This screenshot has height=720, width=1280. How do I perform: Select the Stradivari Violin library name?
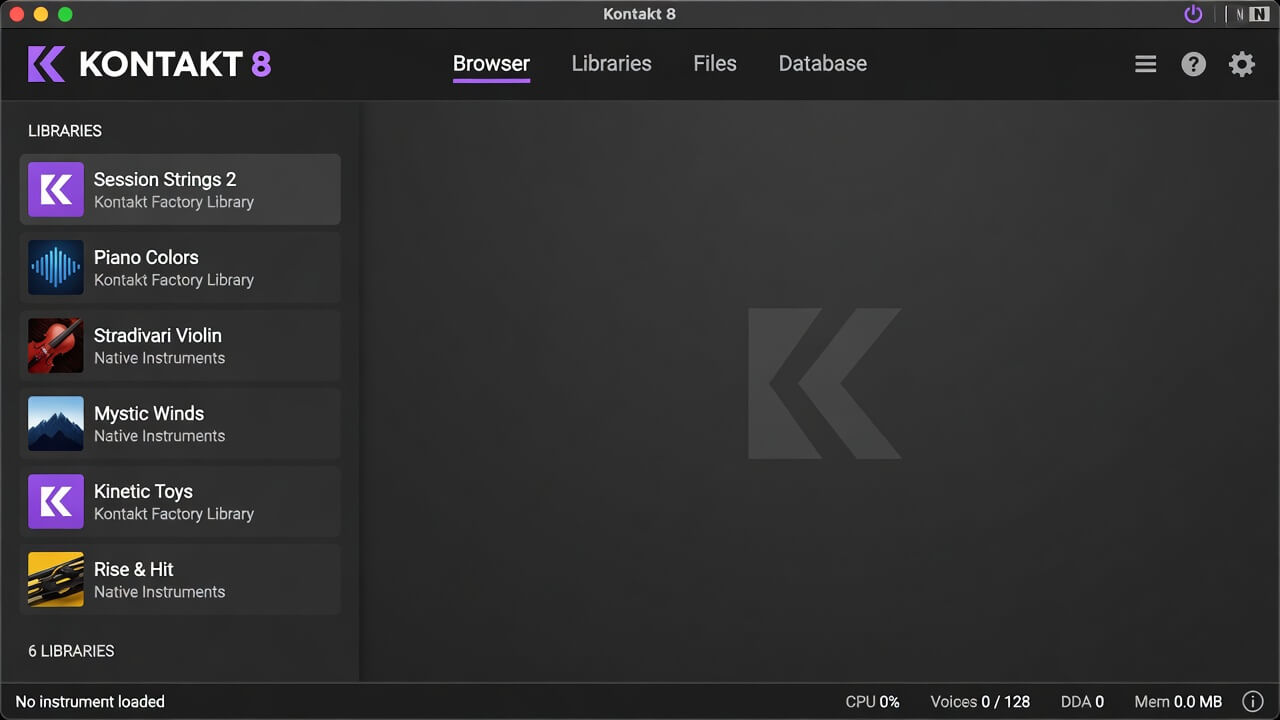click(x=158, y=335)
